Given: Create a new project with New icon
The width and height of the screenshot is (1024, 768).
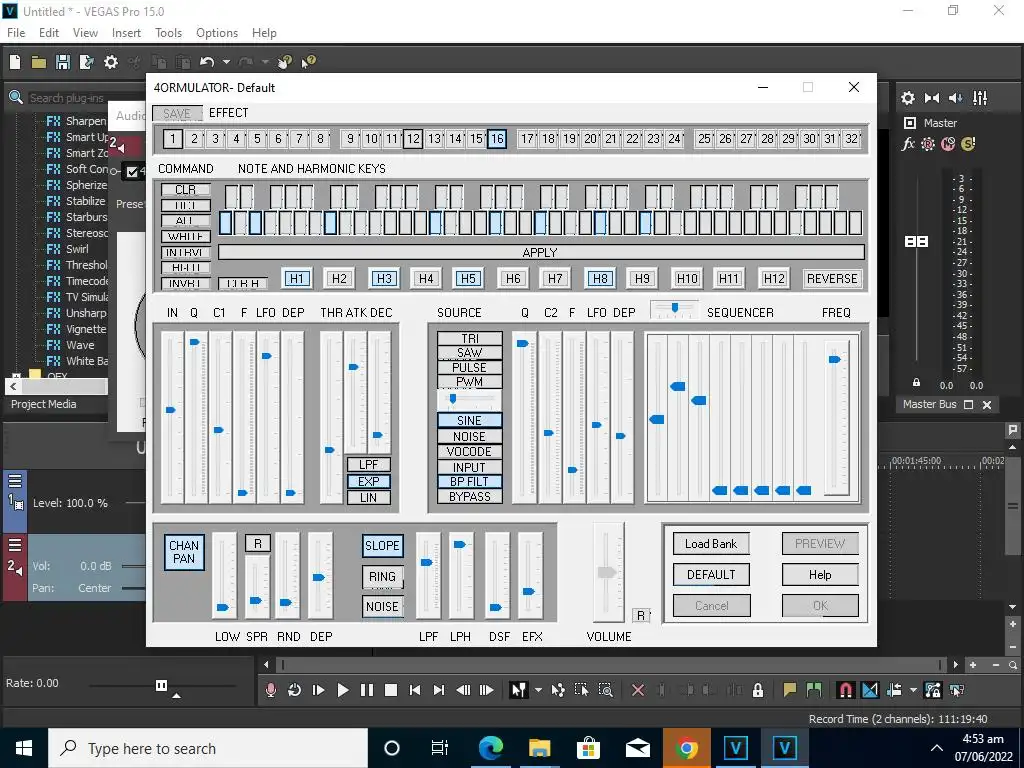Looking at the screenshot, I should tap(15, 62).
